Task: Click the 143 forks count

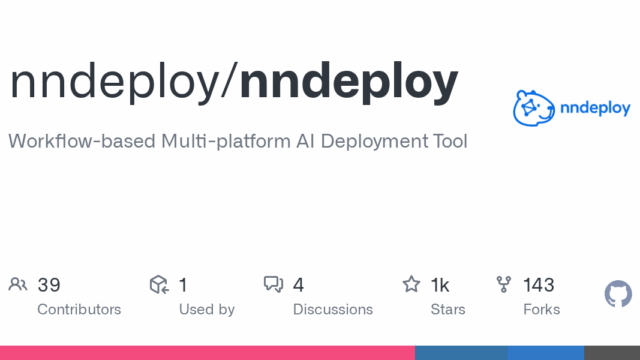Action: click(x=539, y=285)
